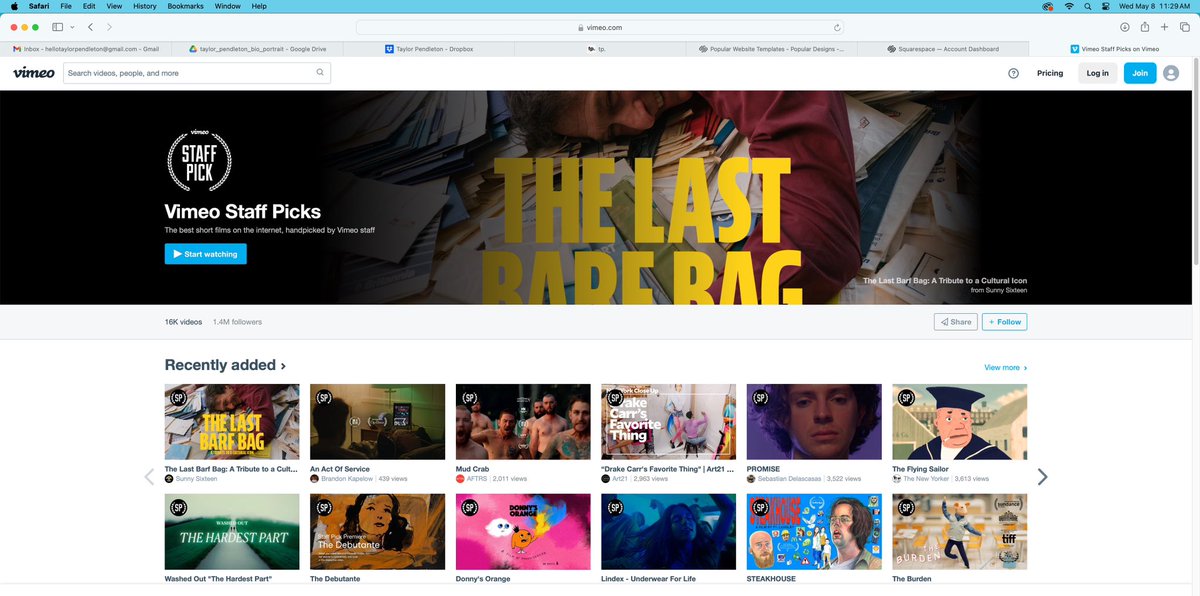Click the Safari address bar showing vimeo.com
1200x596 pixels.
pyautogui.click(x=600, y=28)
